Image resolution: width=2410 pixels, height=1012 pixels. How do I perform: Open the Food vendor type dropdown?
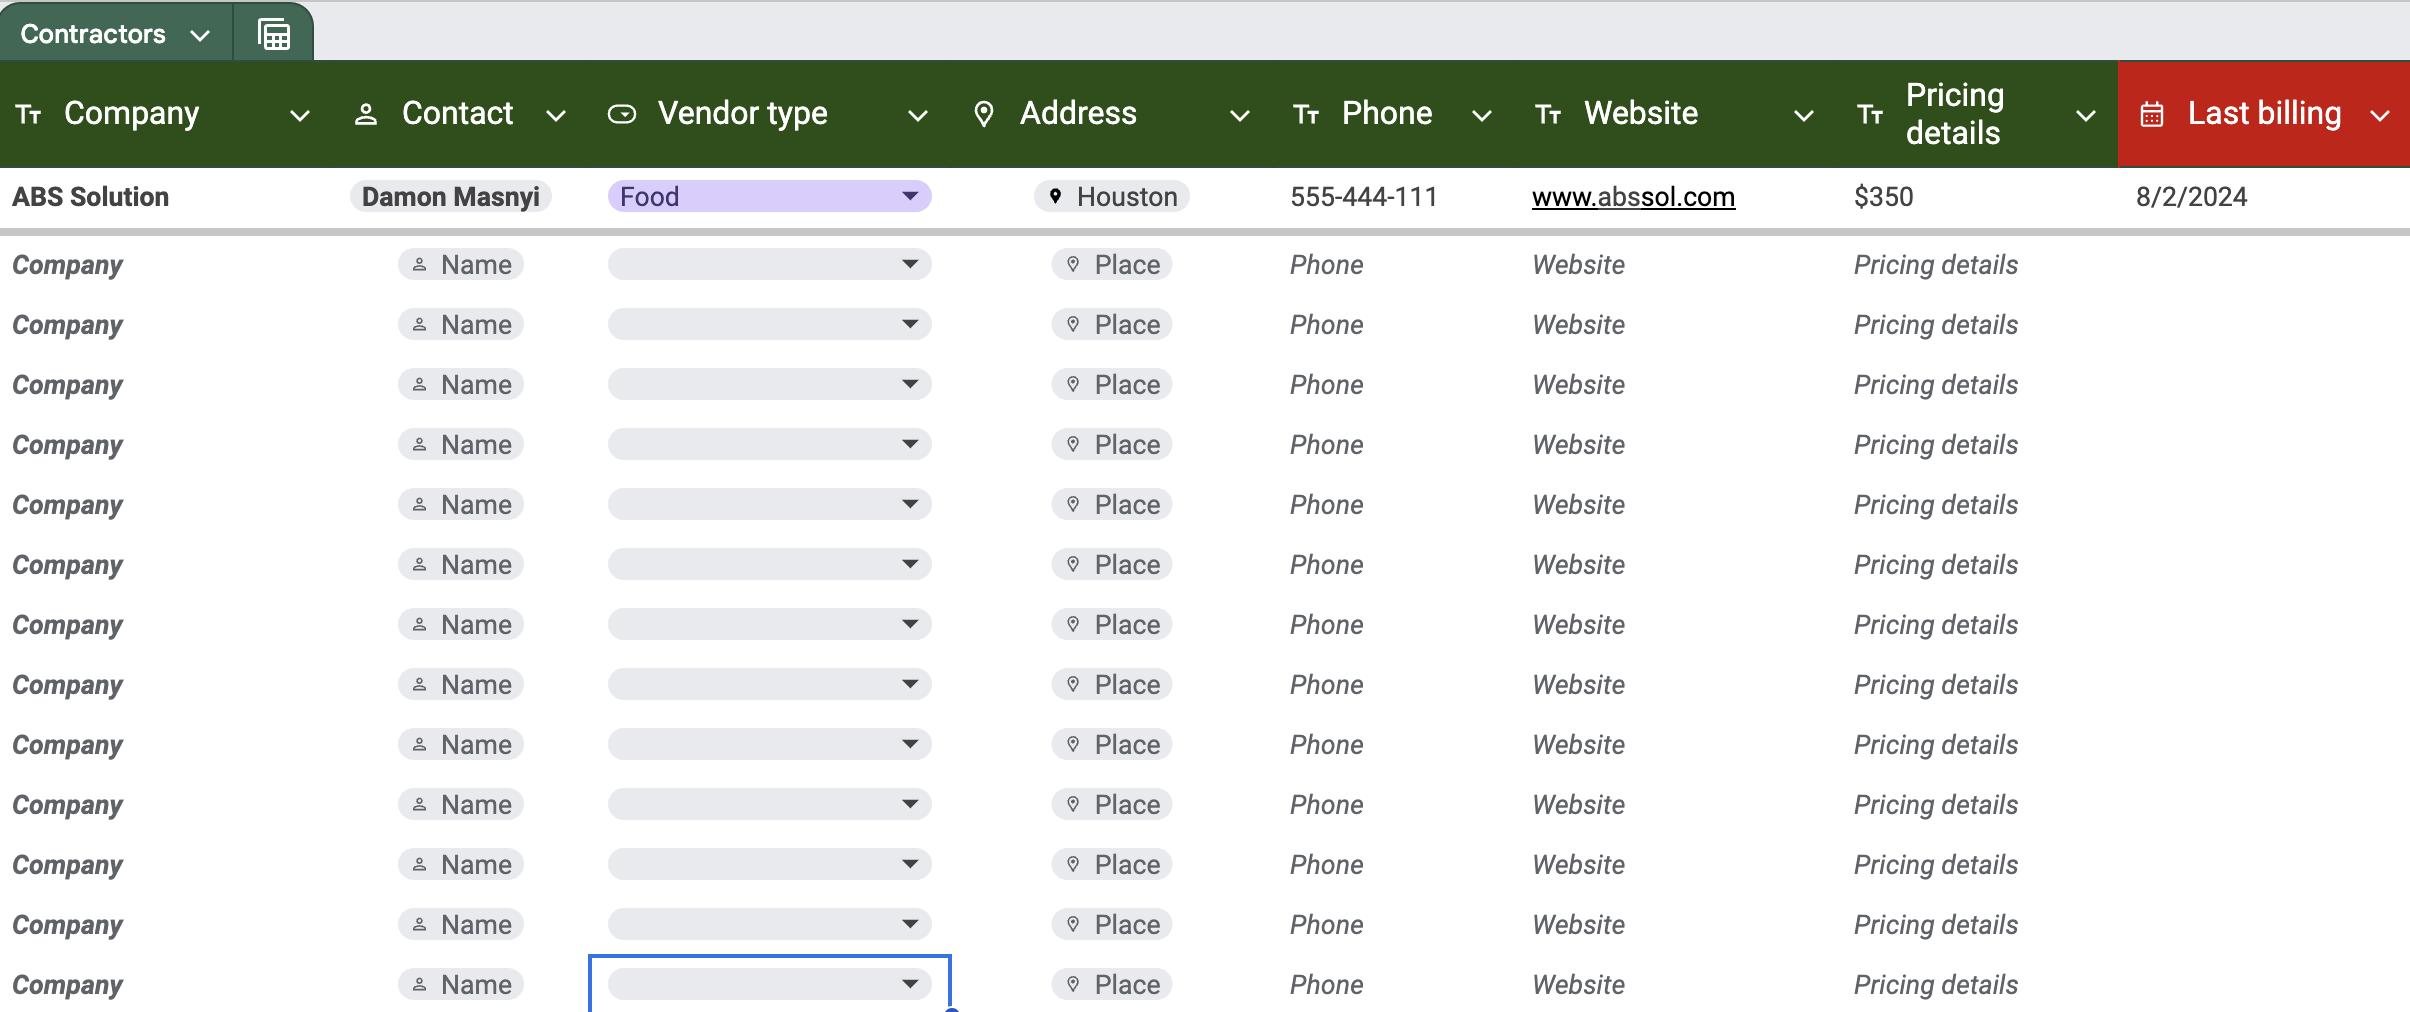click(909, 196)
